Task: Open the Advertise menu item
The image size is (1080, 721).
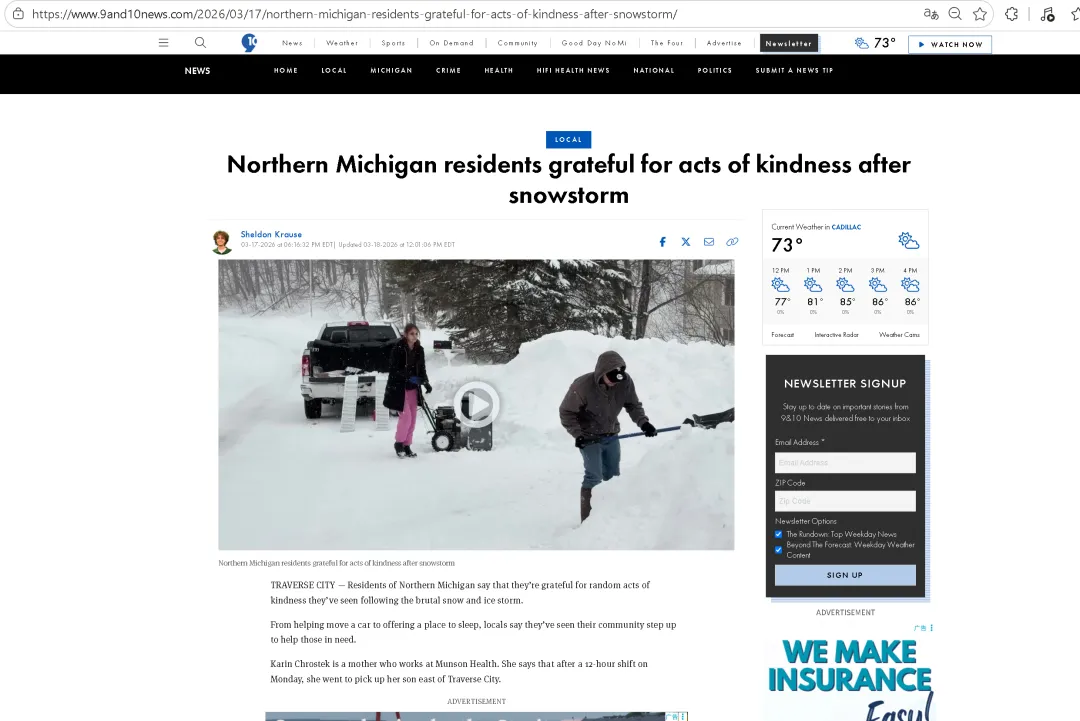Action: coord(724,43)
